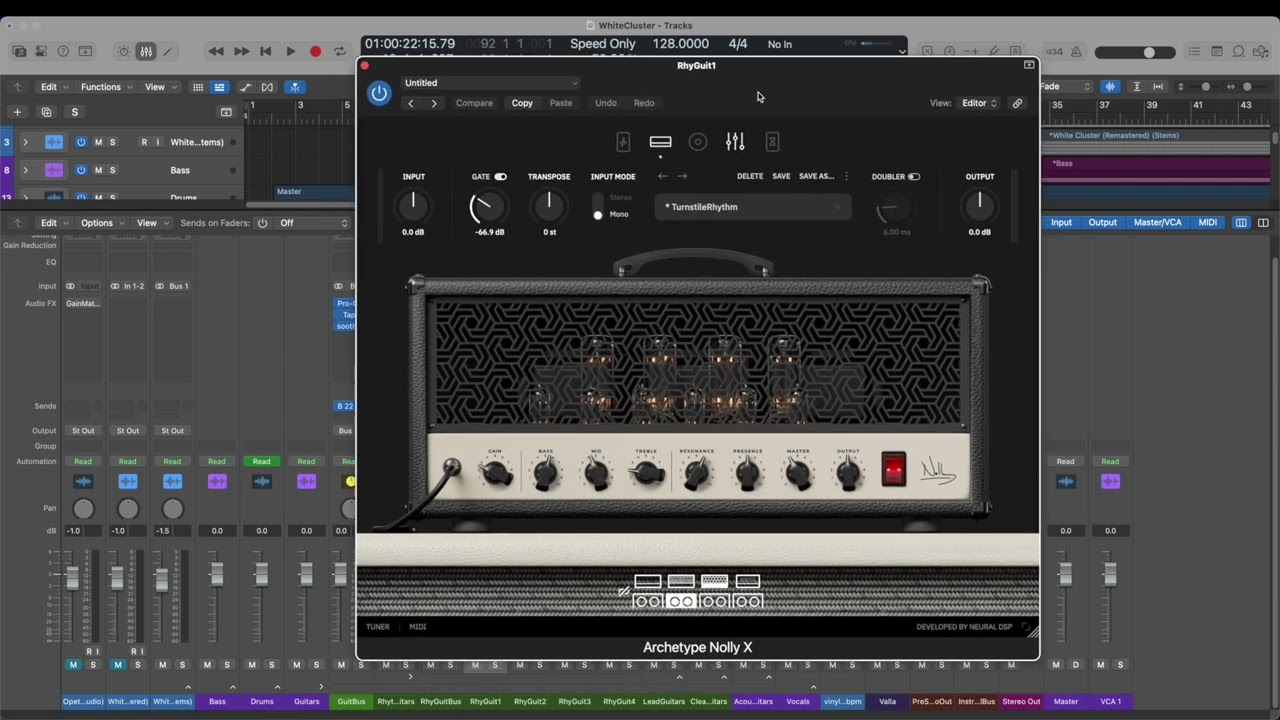The height and width of the screenshot is (720, 1280).
Task: Select the Stereo input mode
Action: pos(620,198)
